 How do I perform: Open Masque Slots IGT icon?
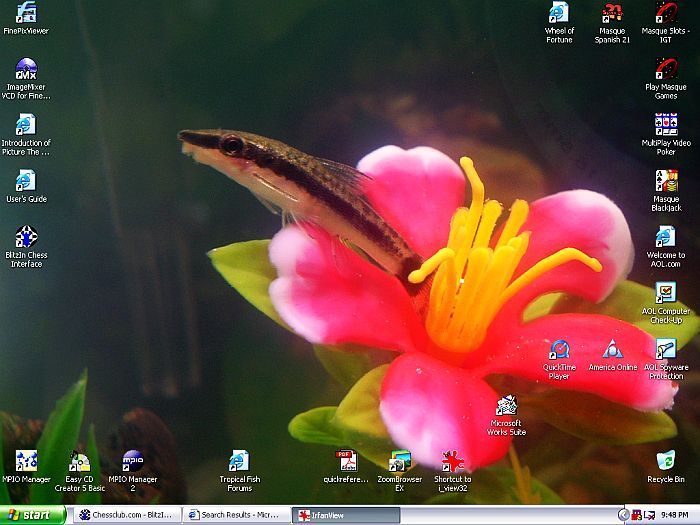pos(665,13)
